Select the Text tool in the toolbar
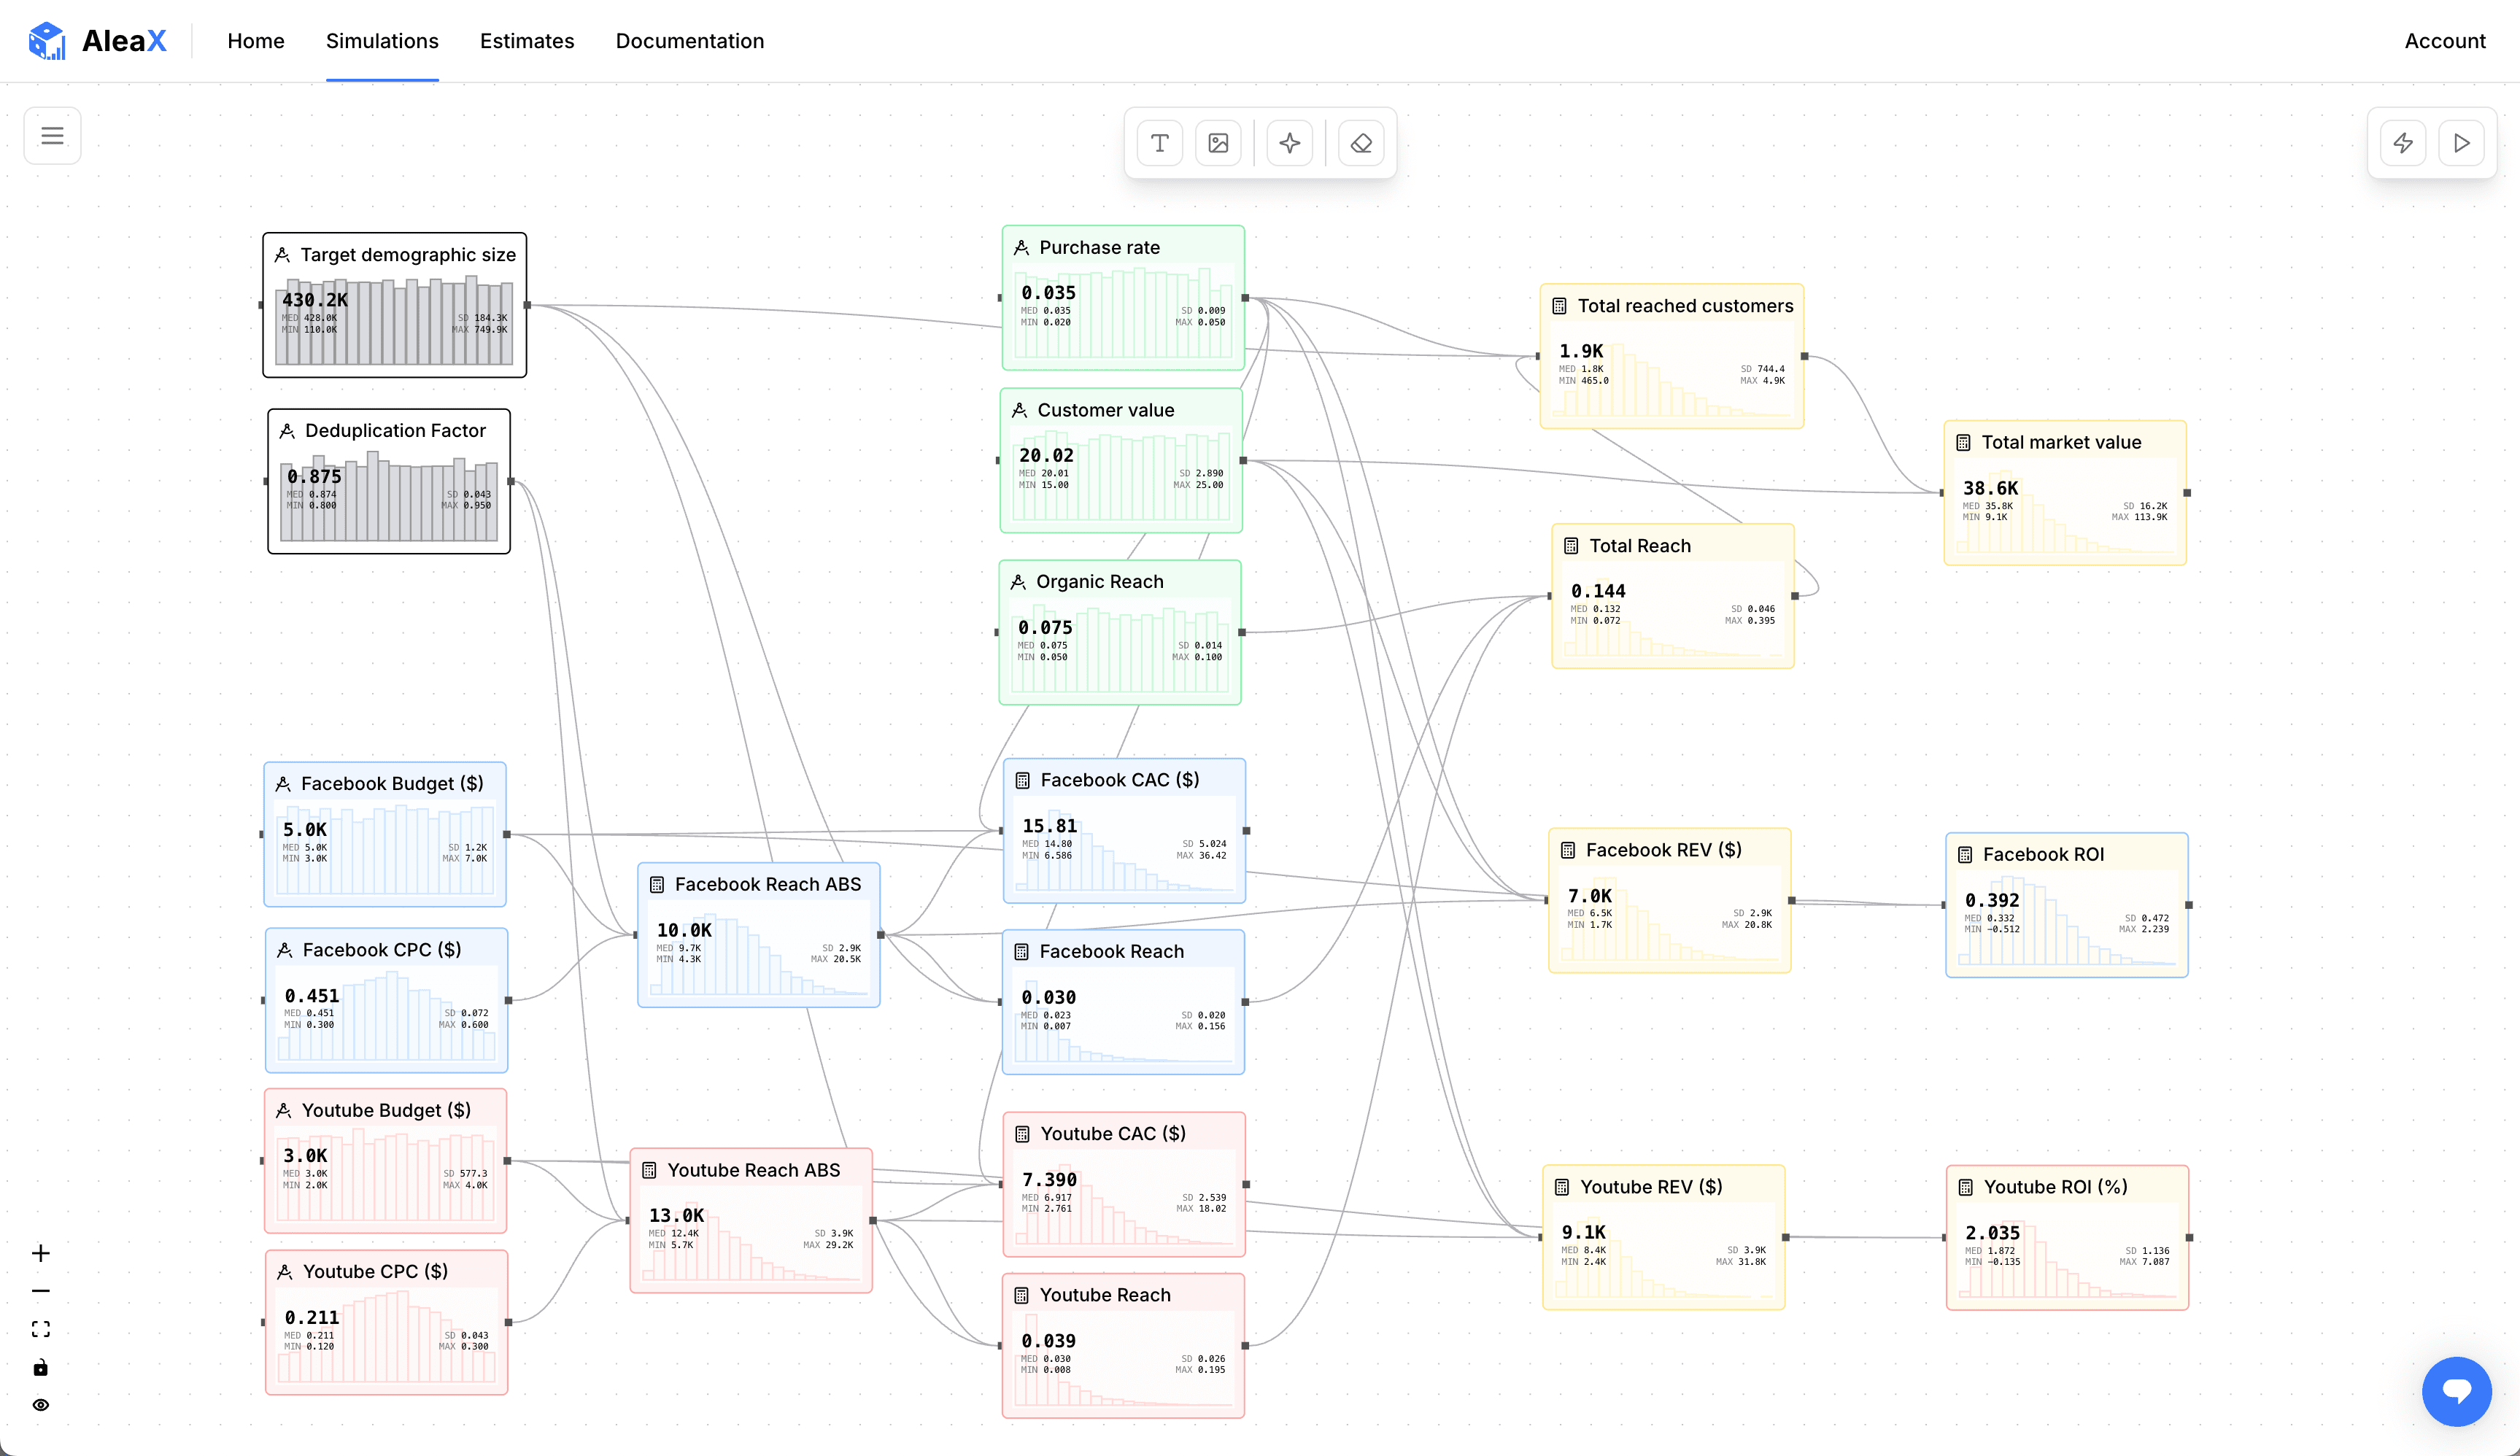 pyautogui.click(x=1159, y=143)
